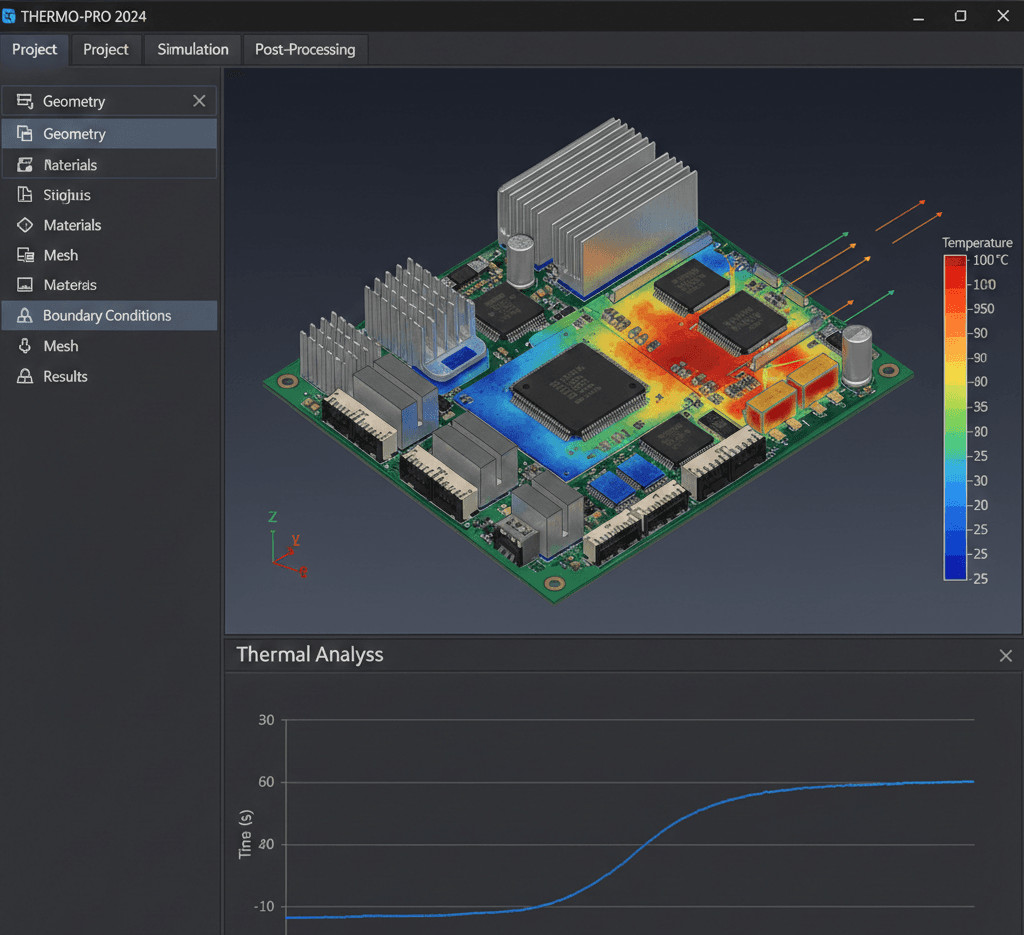The image size is (1024, 935).
Task: Dismiss the Thermal Analysis panel
Action: click(1005, 655)
